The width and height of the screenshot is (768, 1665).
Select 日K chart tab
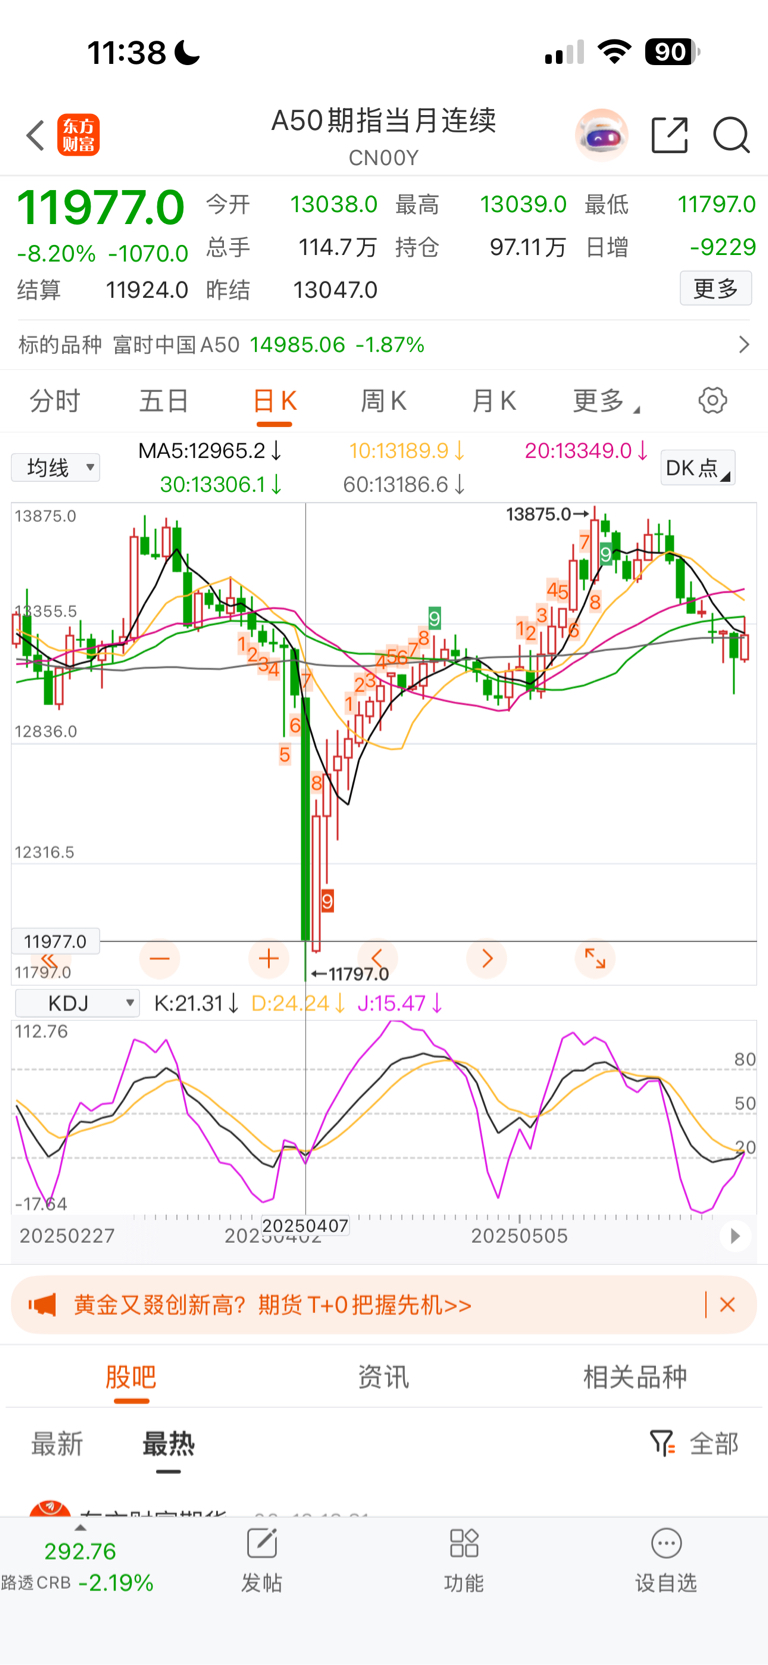click(x=275, y=401)
